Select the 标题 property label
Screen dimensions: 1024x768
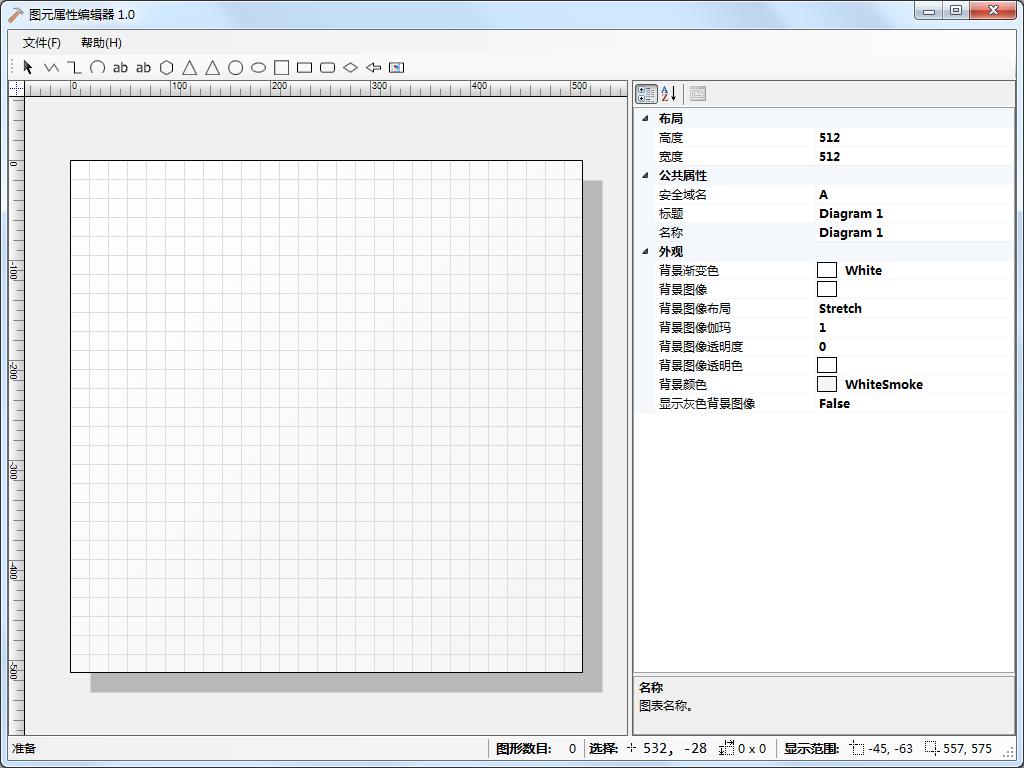click(671, 214)
